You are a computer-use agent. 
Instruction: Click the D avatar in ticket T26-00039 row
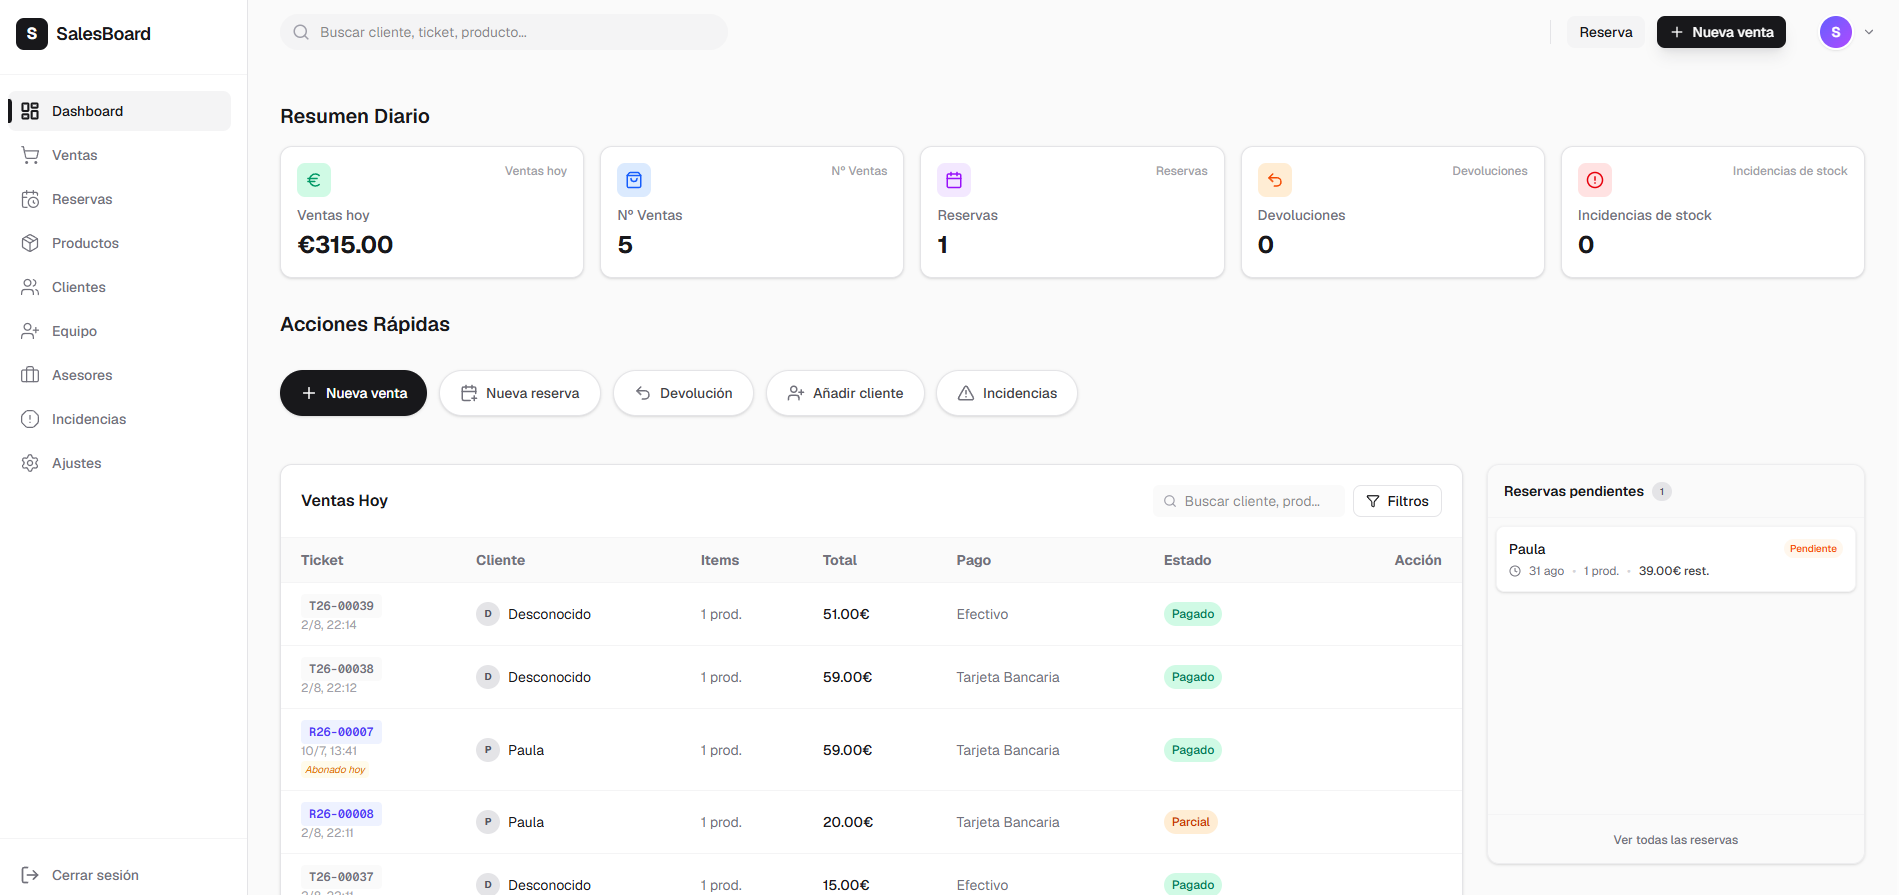(x=488, y=614)
